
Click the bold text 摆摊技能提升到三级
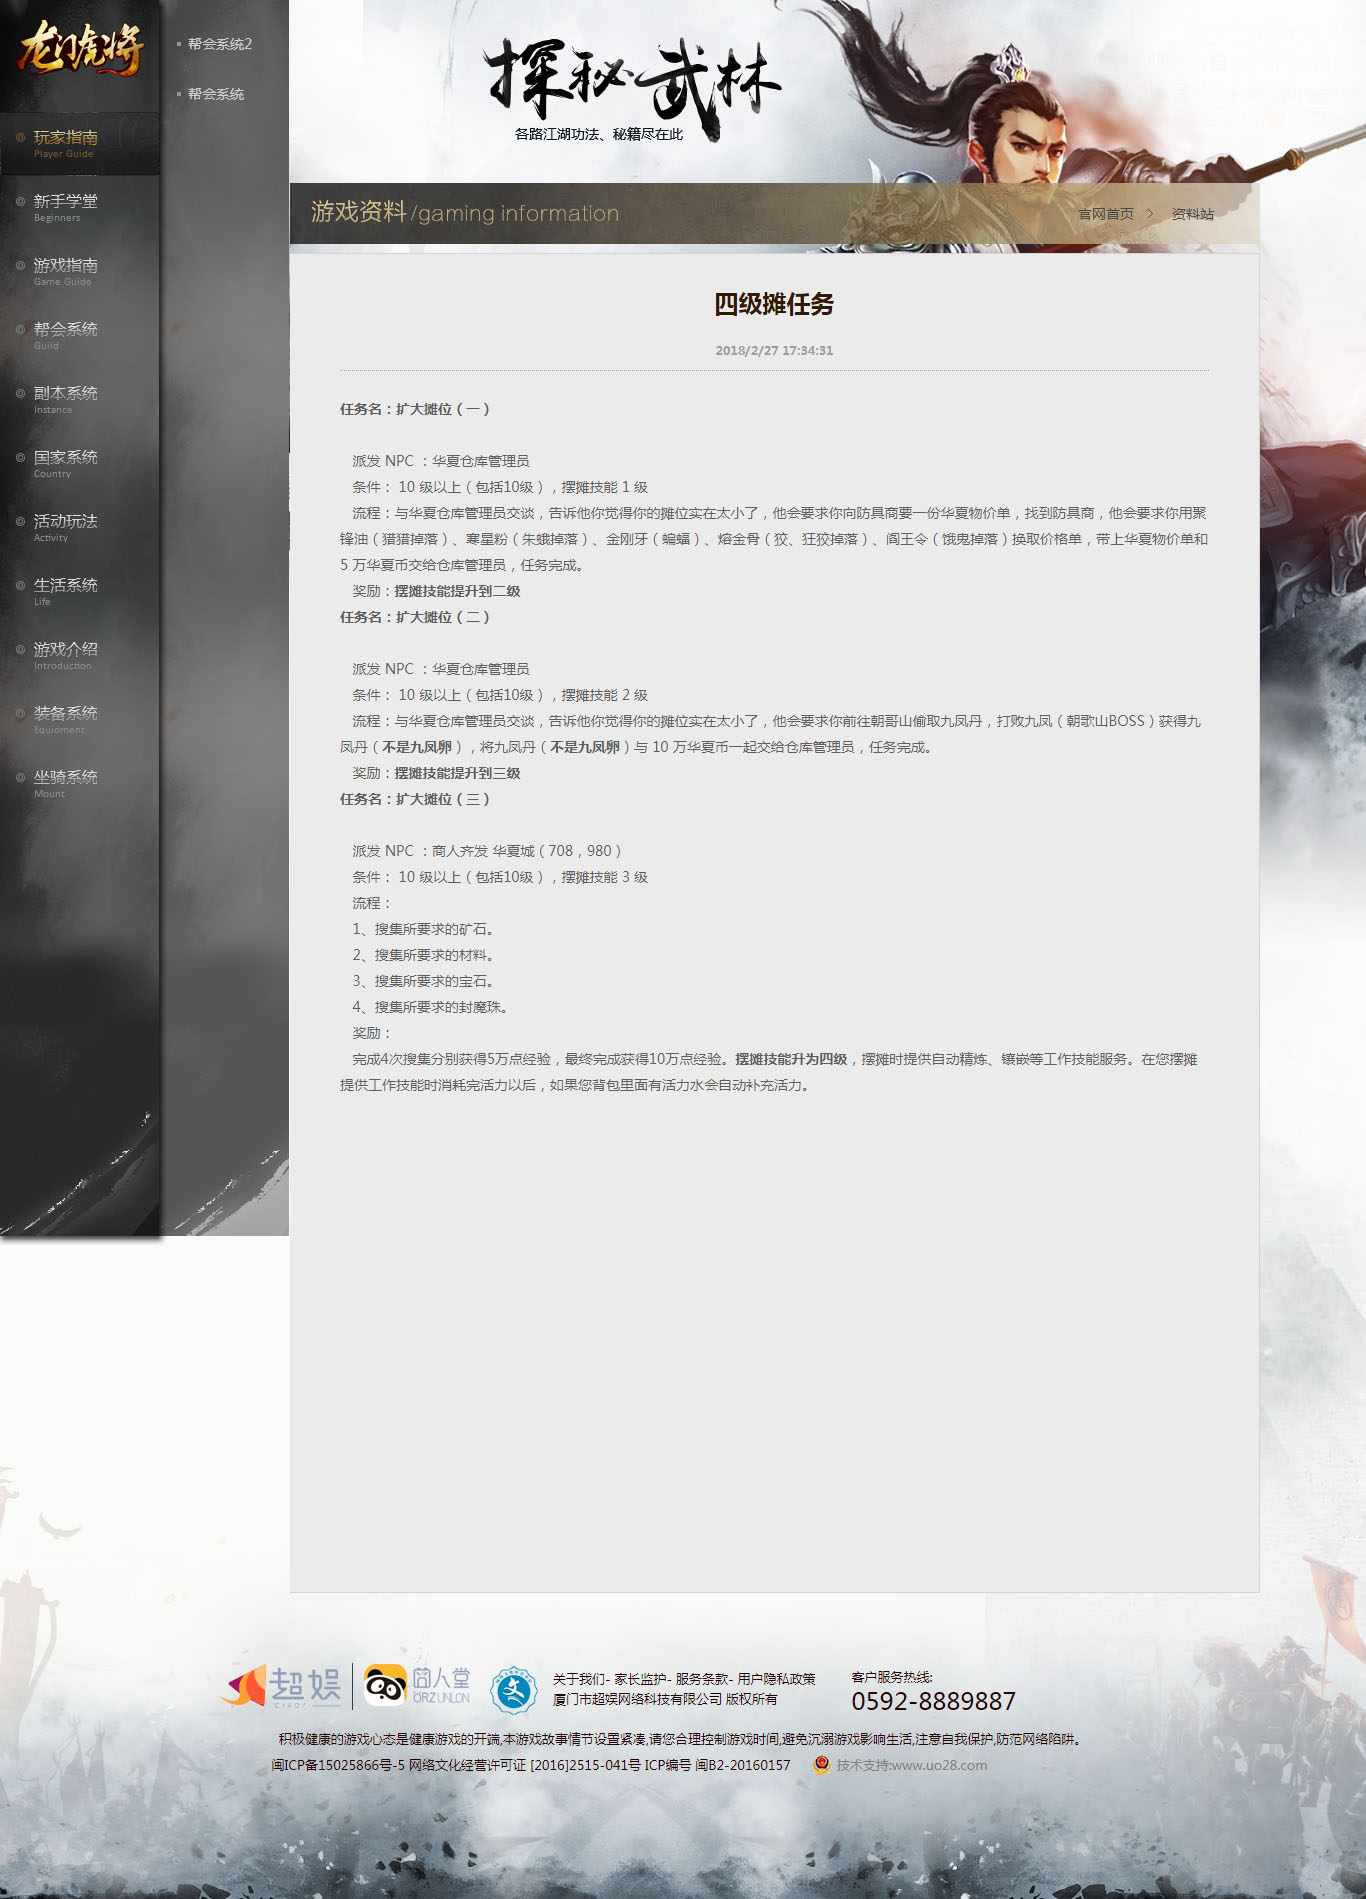[458, 773]
